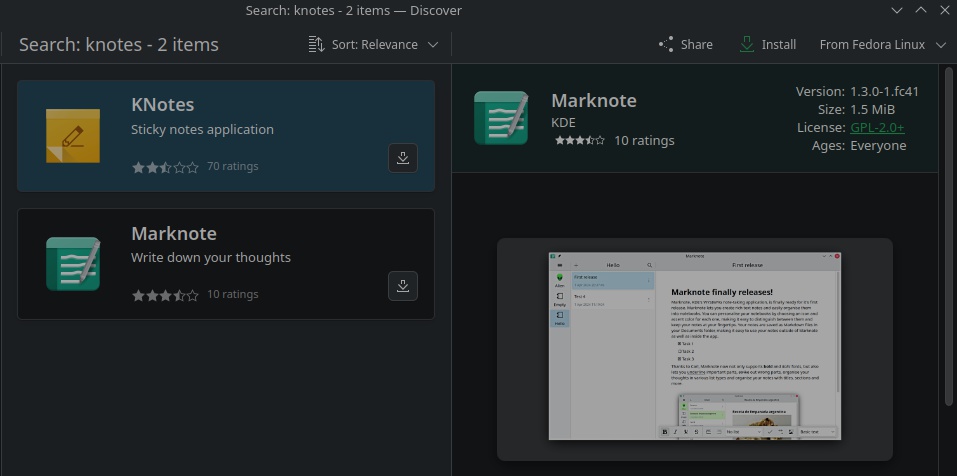Click the chevron beside From Fedora Linux
The height and width of the screenshot is (476, 957).
point(940,45)
